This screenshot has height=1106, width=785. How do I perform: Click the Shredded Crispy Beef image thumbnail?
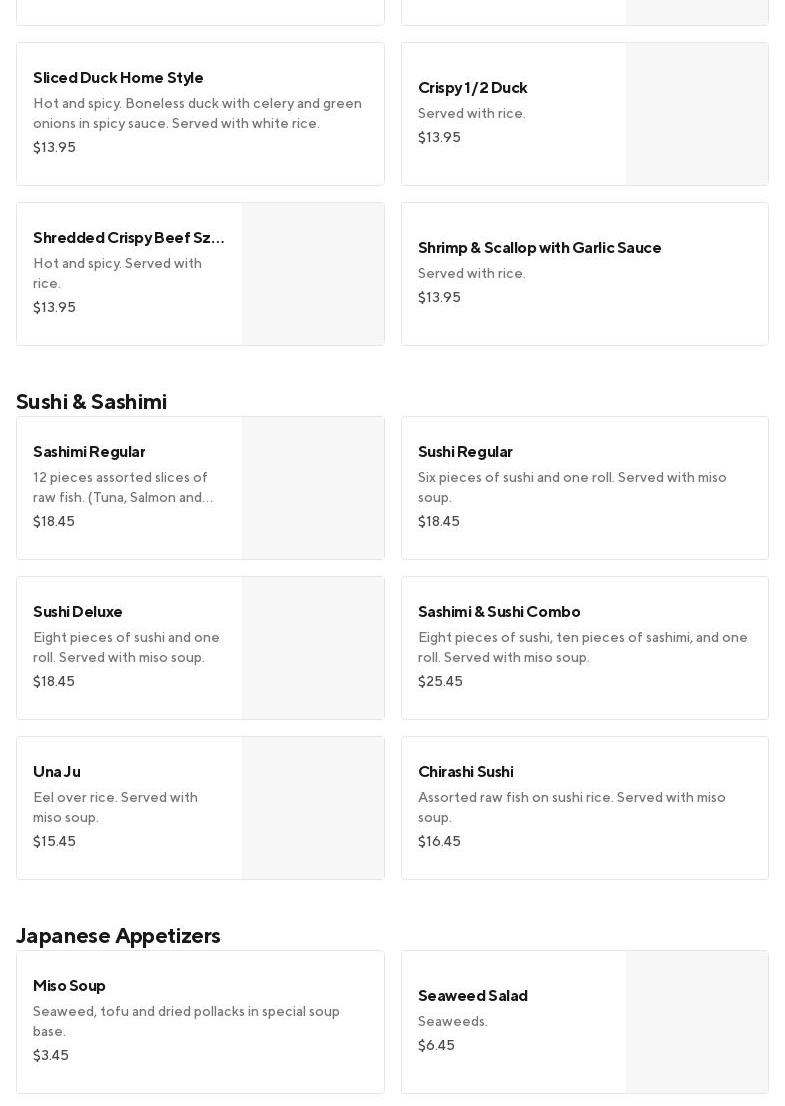point(312,274)
